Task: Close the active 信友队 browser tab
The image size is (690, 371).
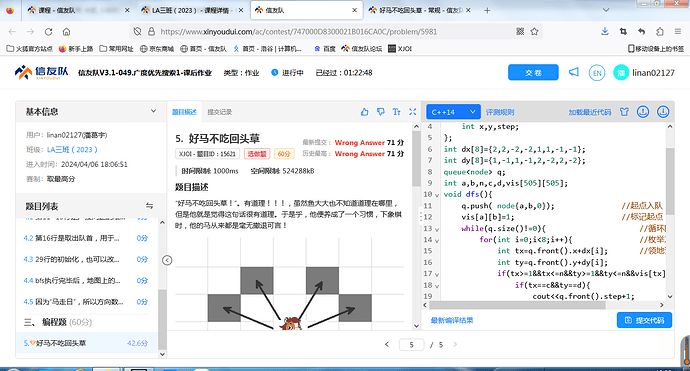Action: click(x=354, y=10)
